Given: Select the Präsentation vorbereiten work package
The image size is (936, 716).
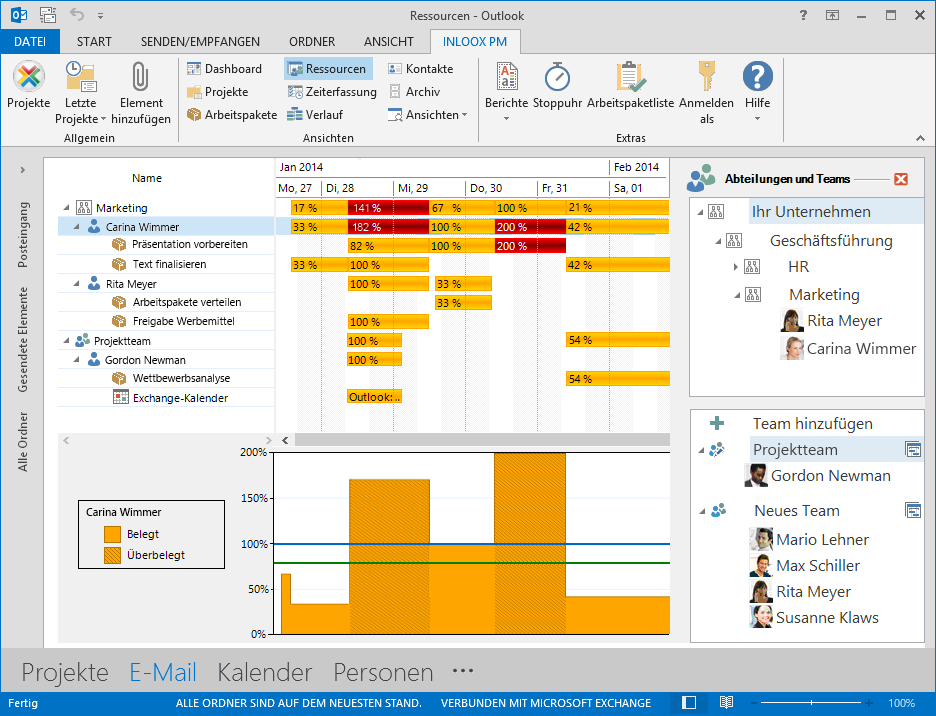Looking at the screenshot, I should click(x=189, y=244).
